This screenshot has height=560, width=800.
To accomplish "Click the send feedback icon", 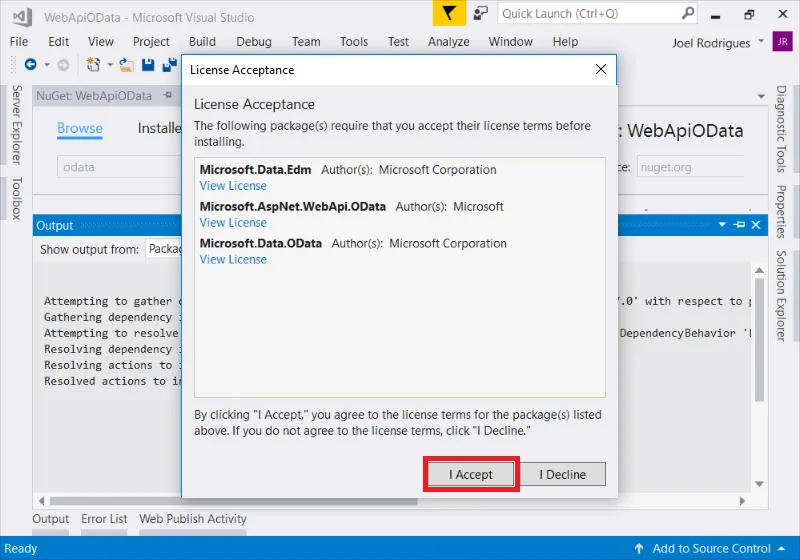I will pos(481,14).
